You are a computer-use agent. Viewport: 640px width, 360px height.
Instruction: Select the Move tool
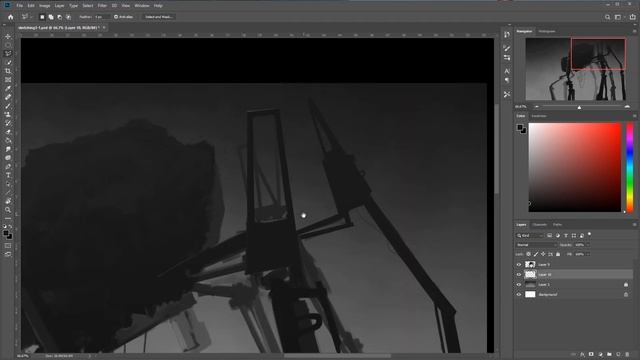8,36
